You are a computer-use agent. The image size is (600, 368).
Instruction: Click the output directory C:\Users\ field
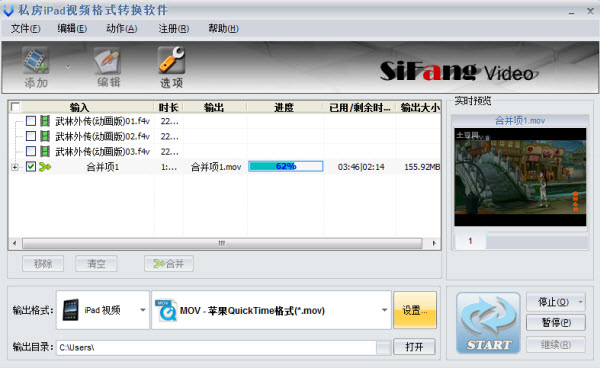click(217, 347)
